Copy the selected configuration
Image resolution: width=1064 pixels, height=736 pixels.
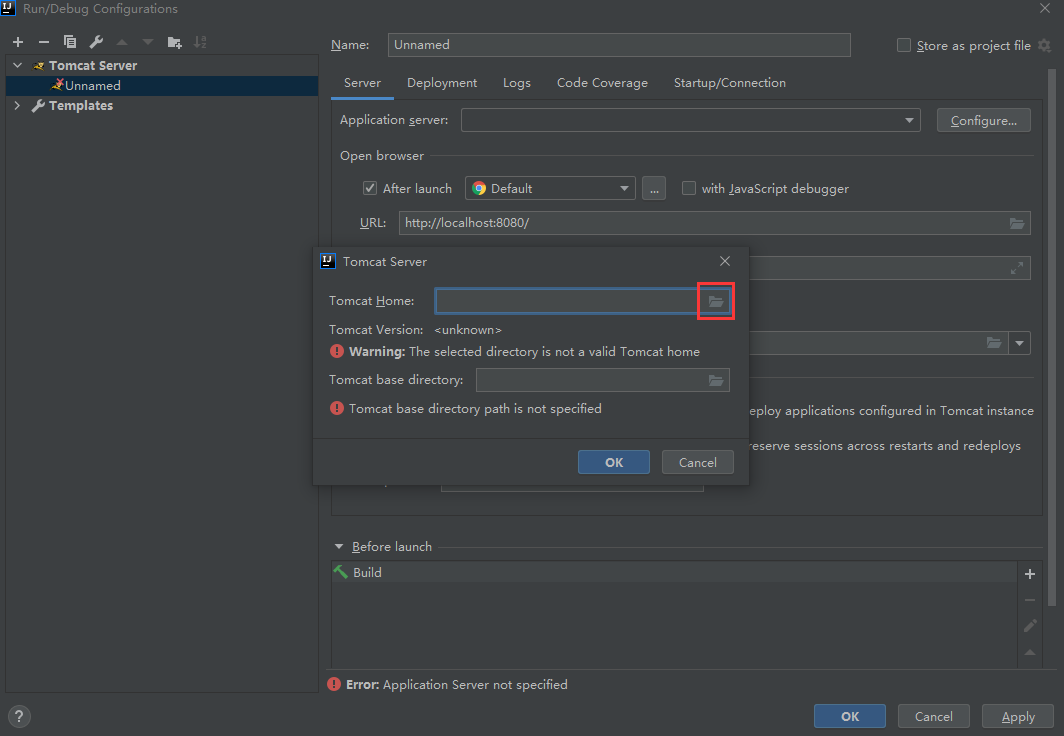coord(69,42)
